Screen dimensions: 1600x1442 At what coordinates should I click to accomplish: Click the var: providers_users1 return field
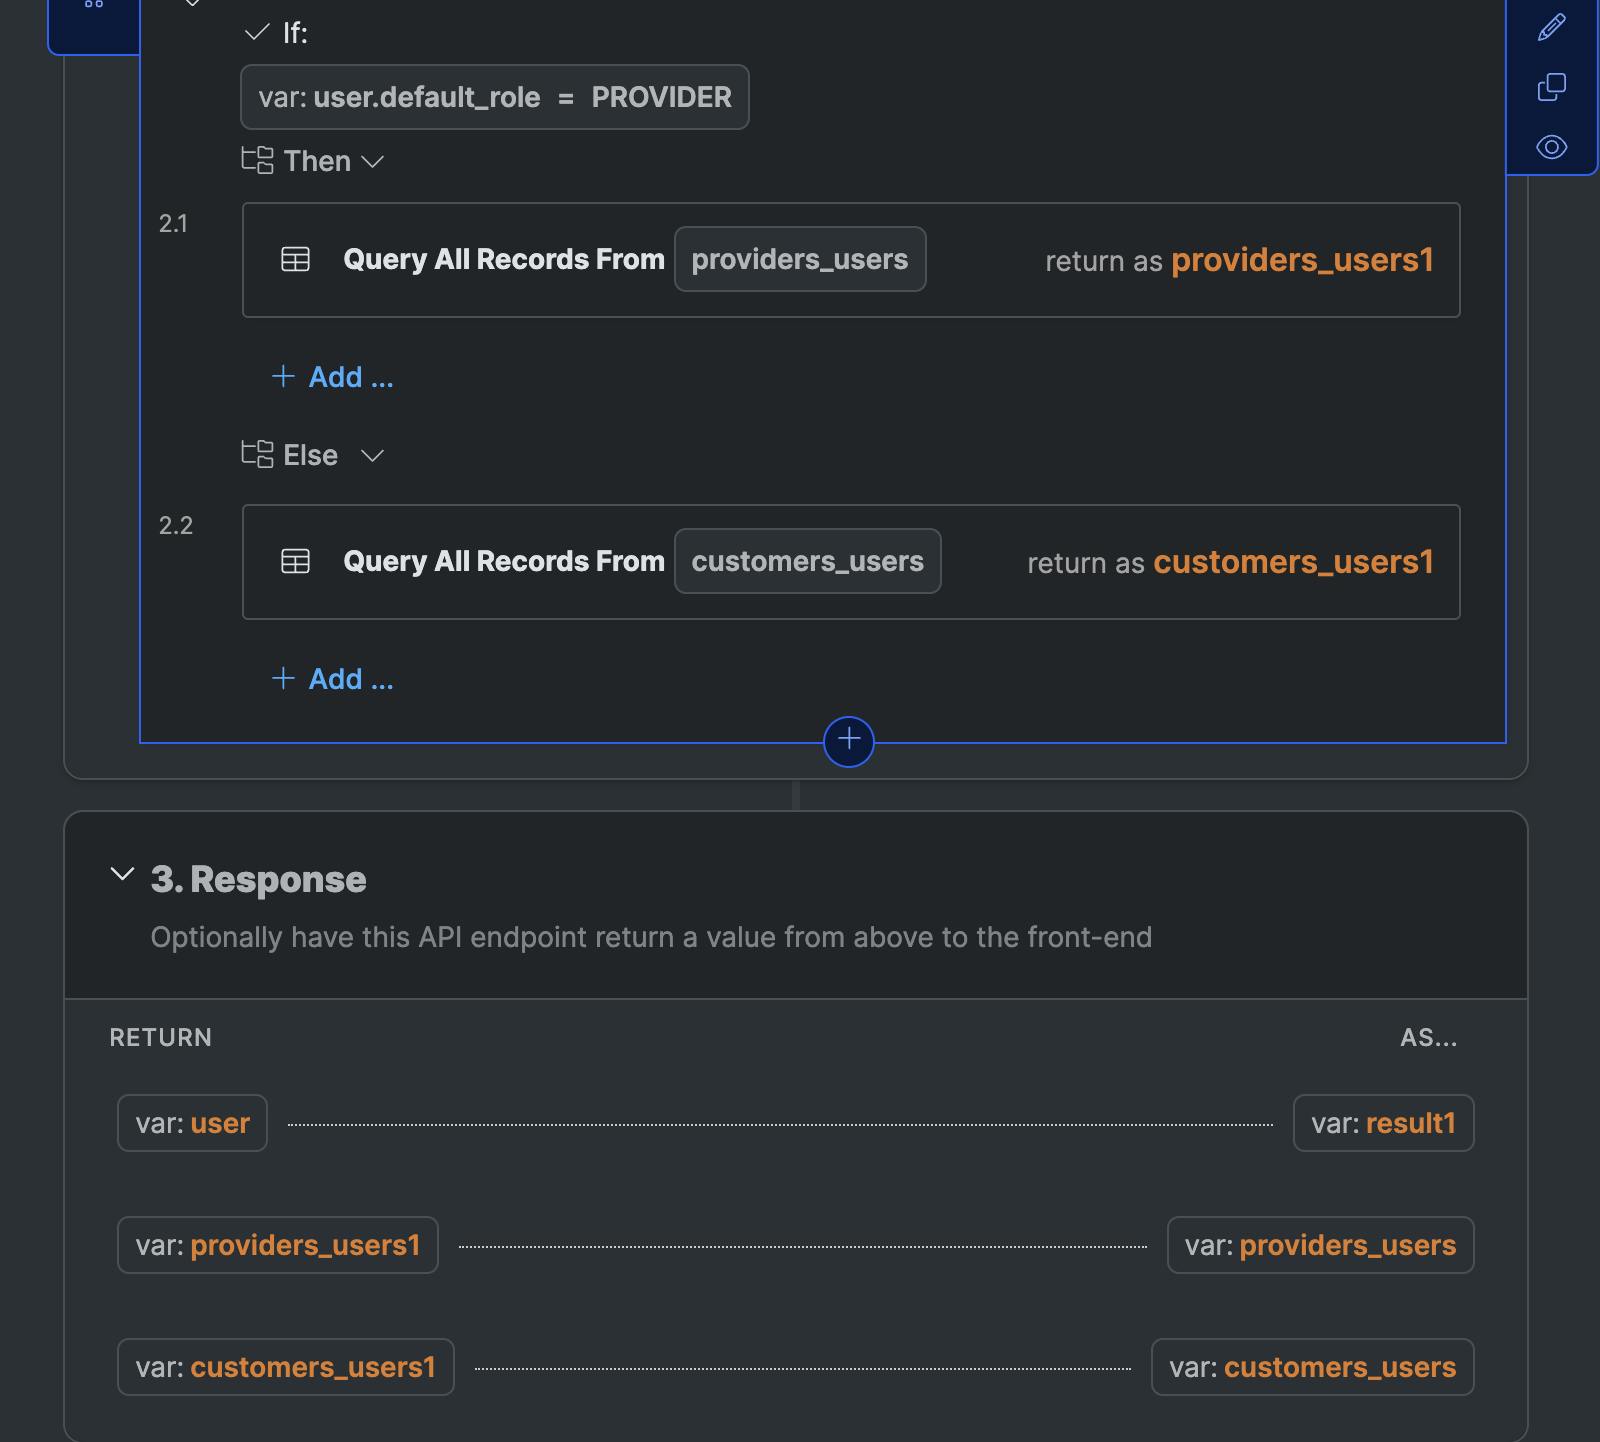[x=277, y=1245]
